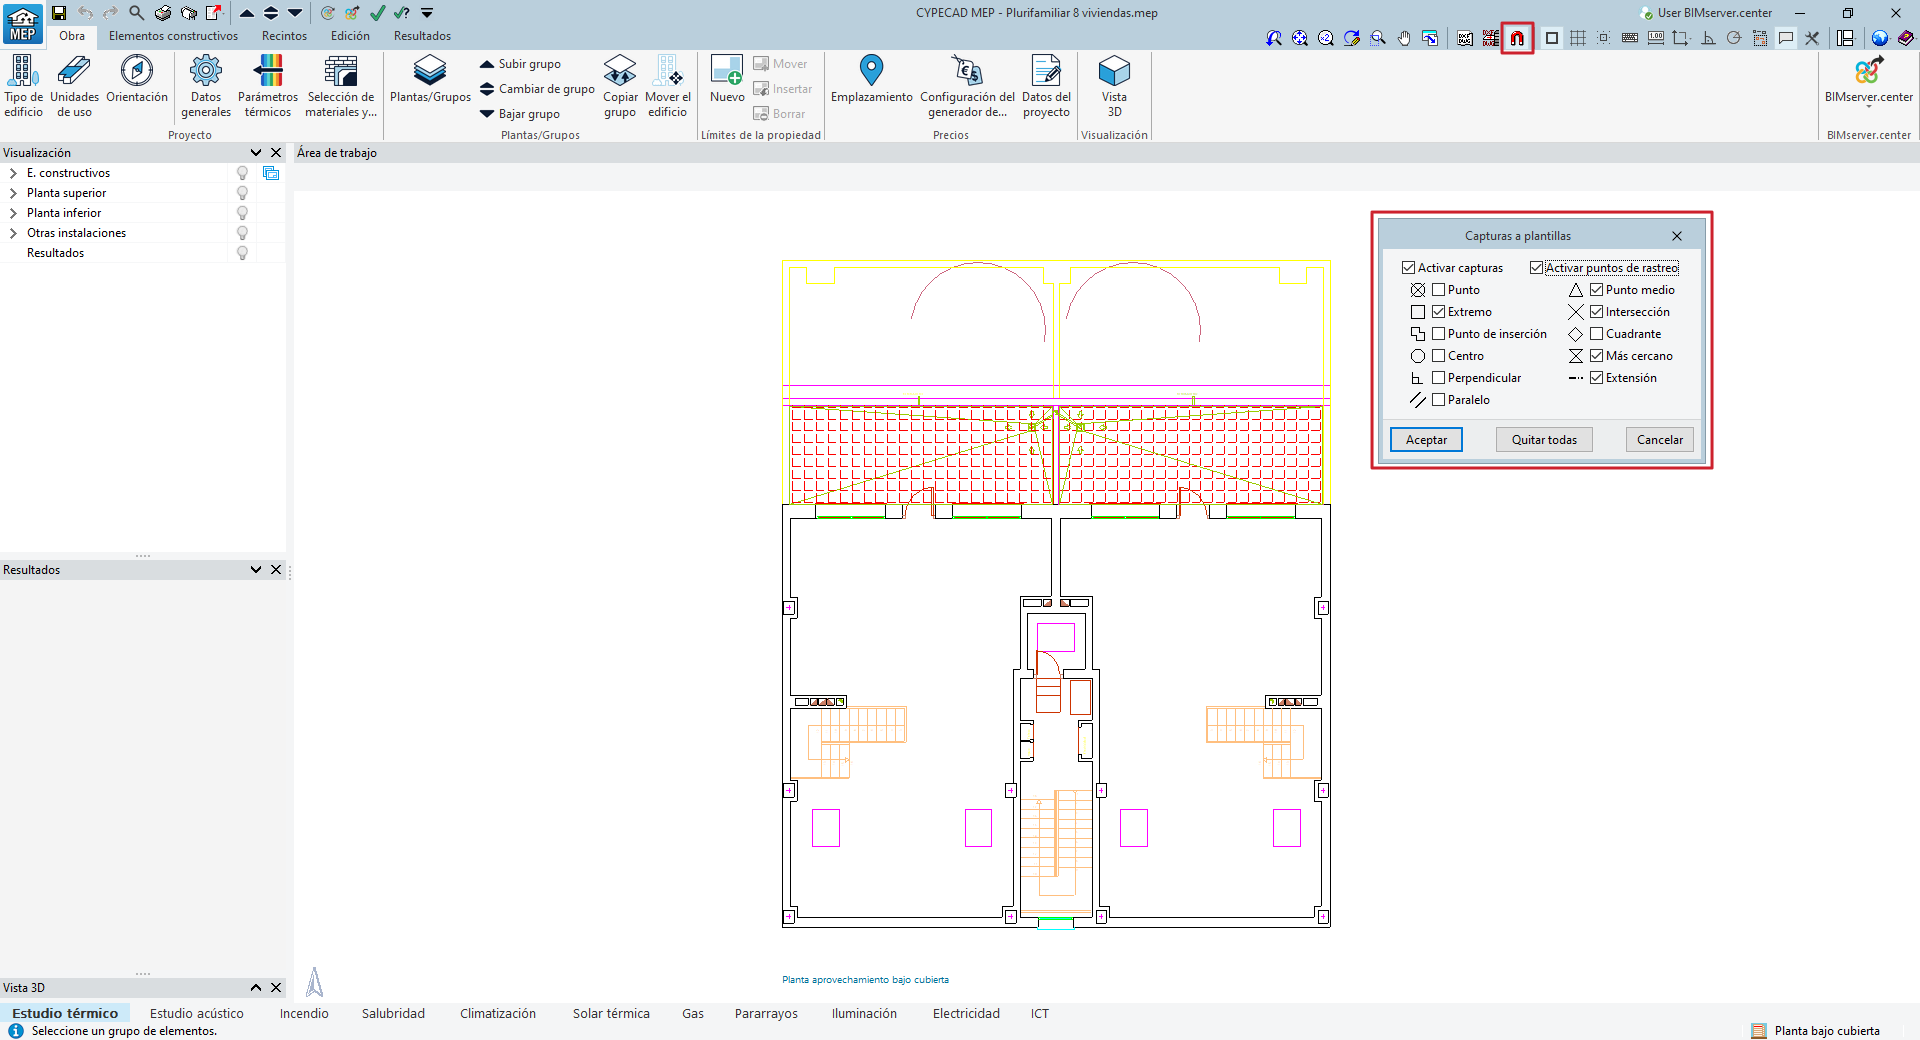Enable the Centro snap checkbox

pos(1439,356)
